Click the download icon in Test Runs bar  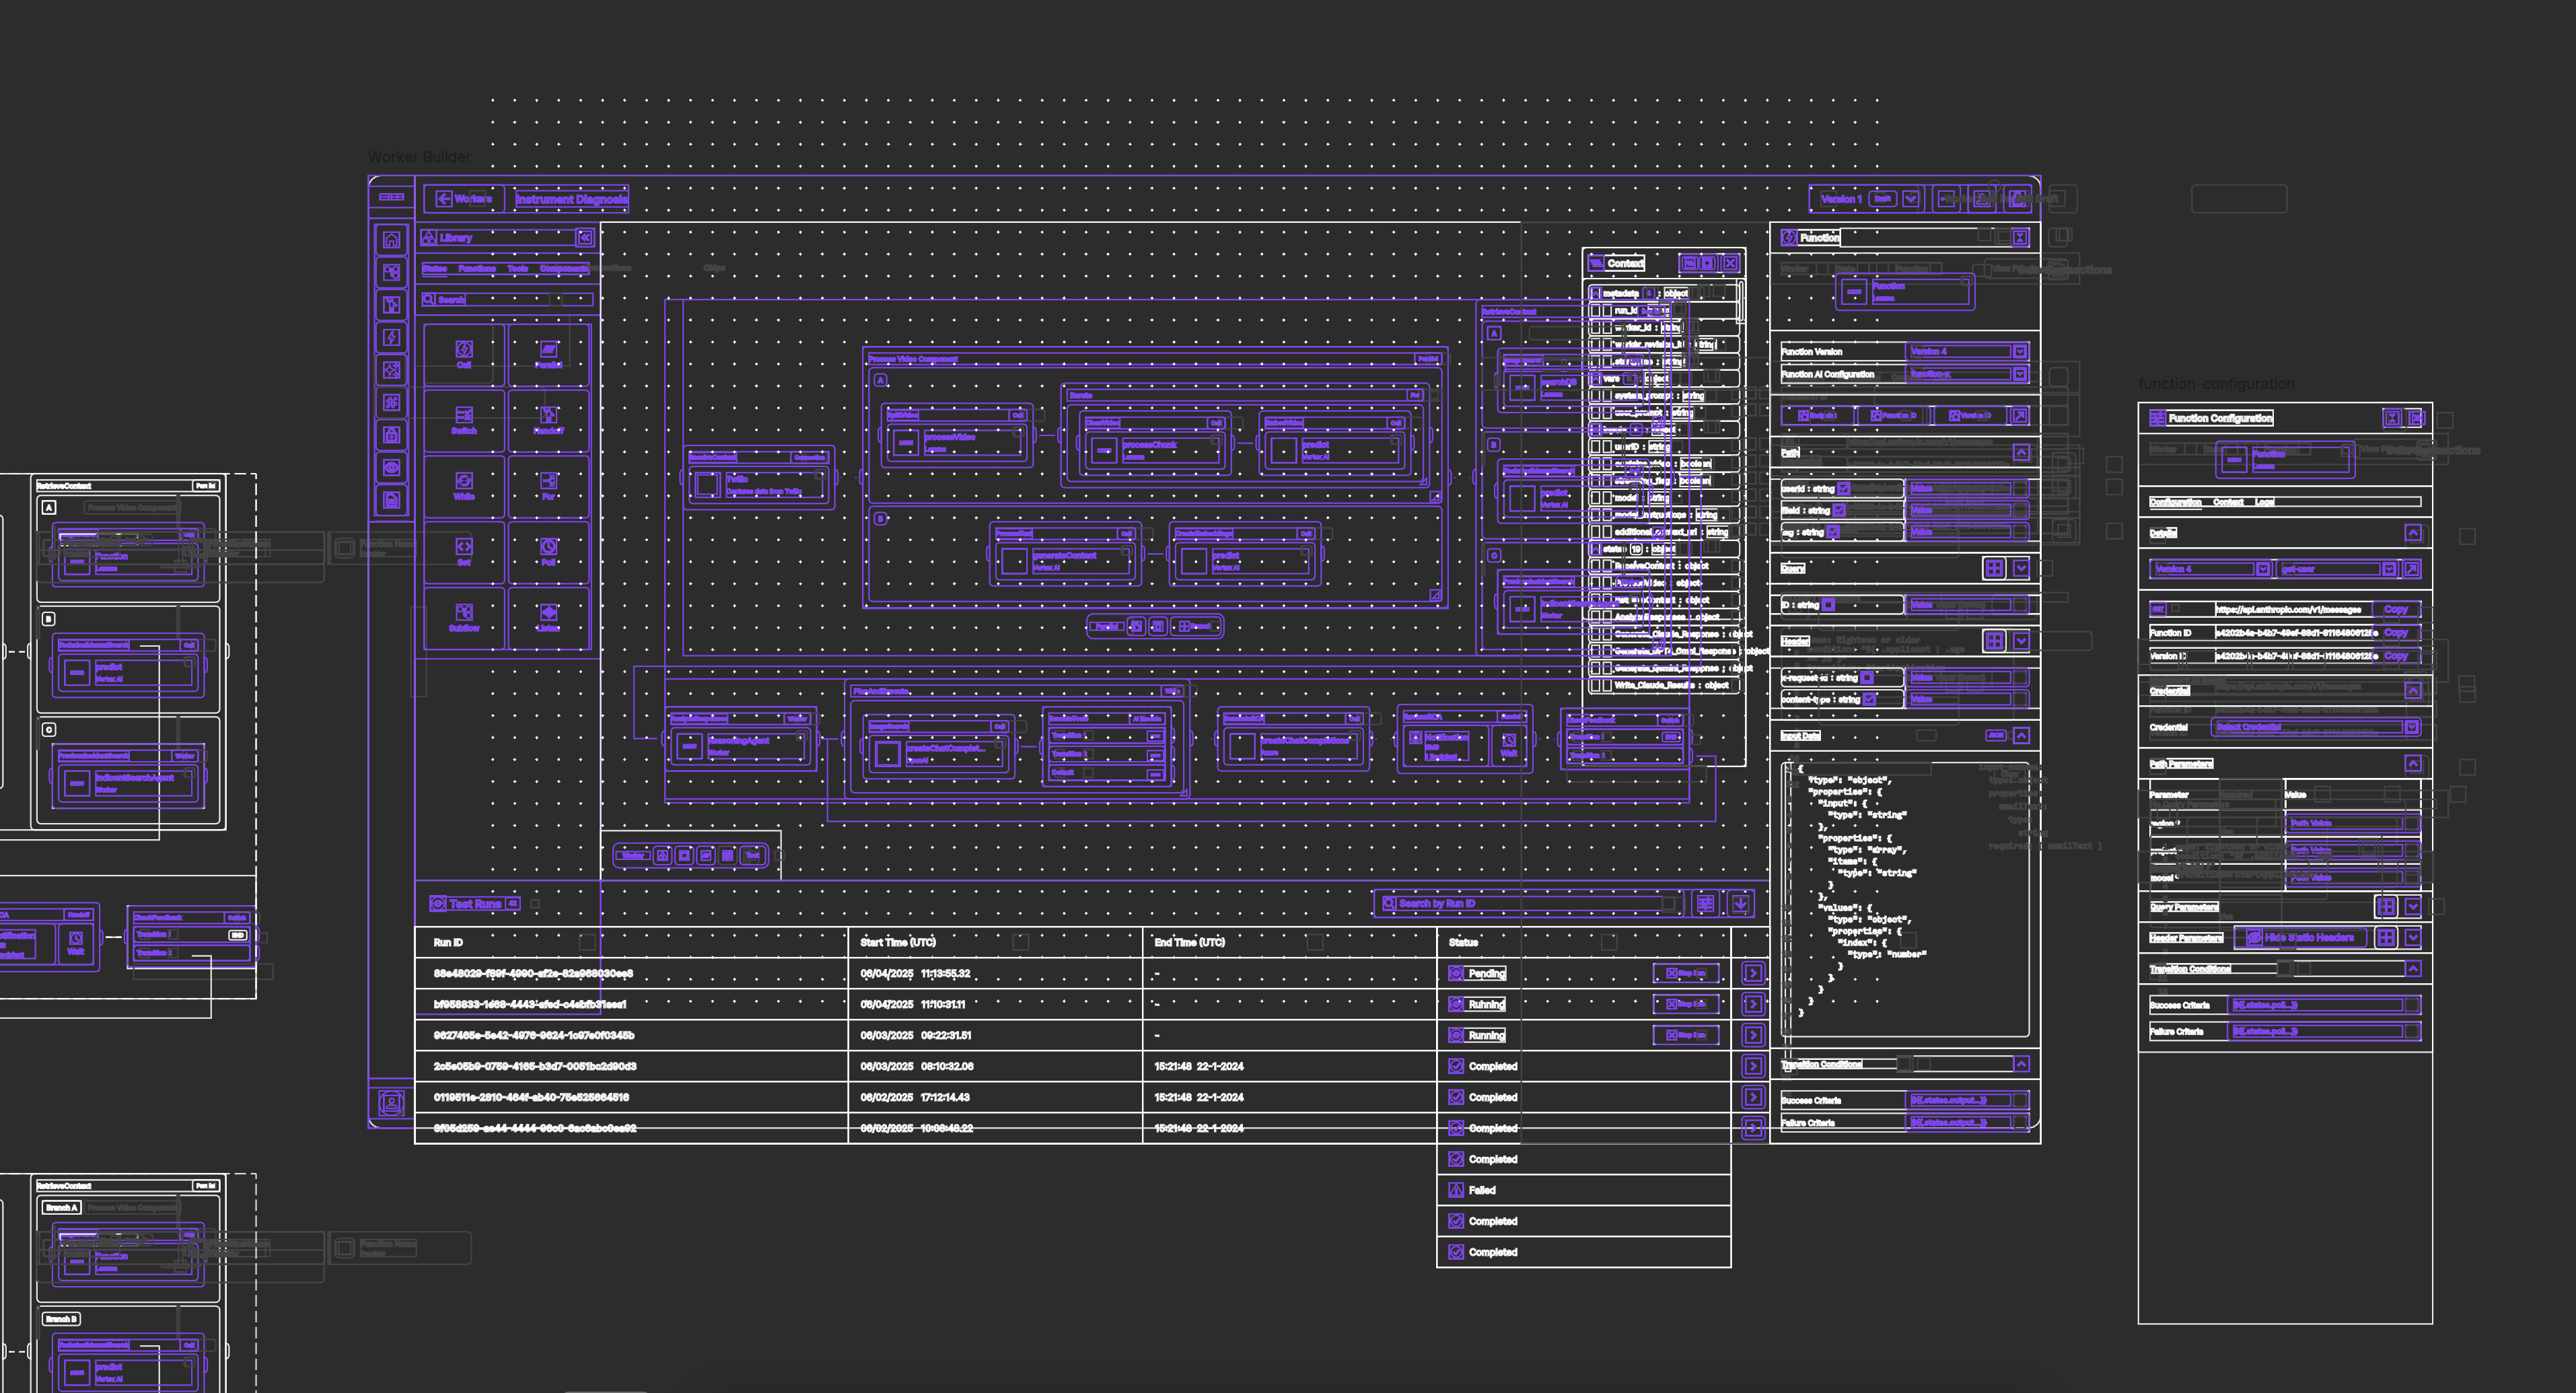pos(1741,903)
